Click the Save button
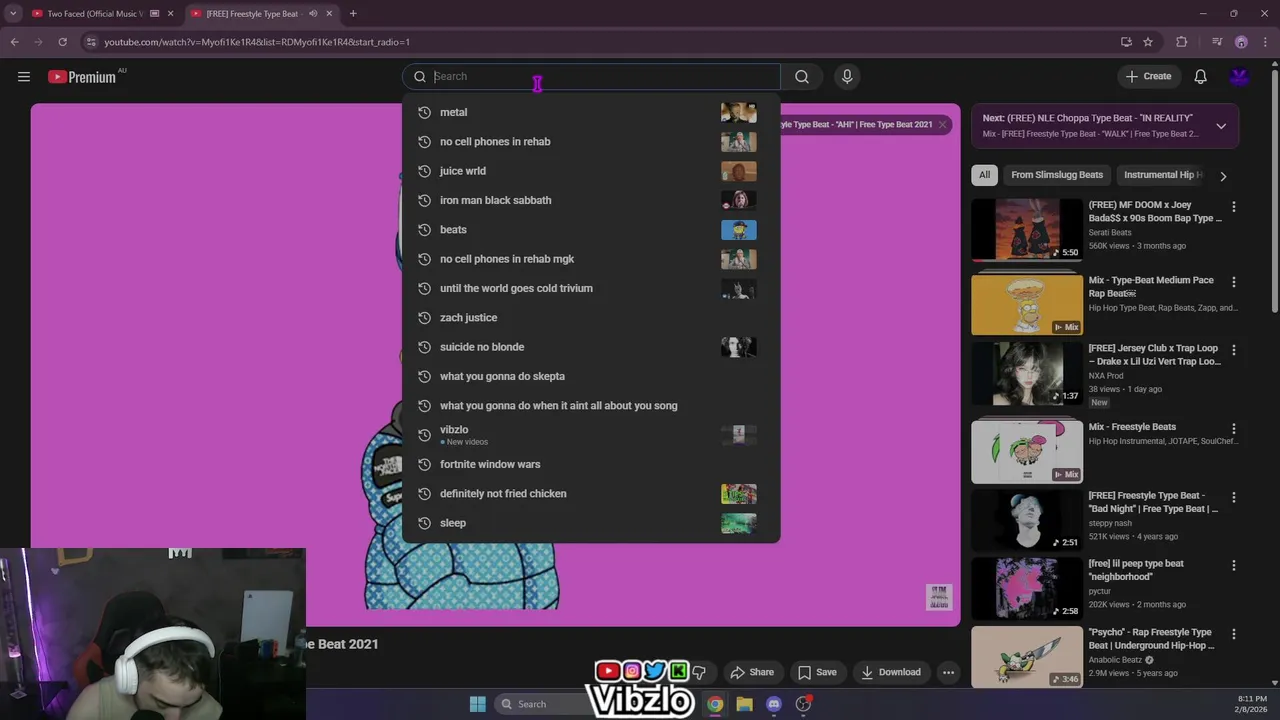1280x720 pixels. pos(817,672)
